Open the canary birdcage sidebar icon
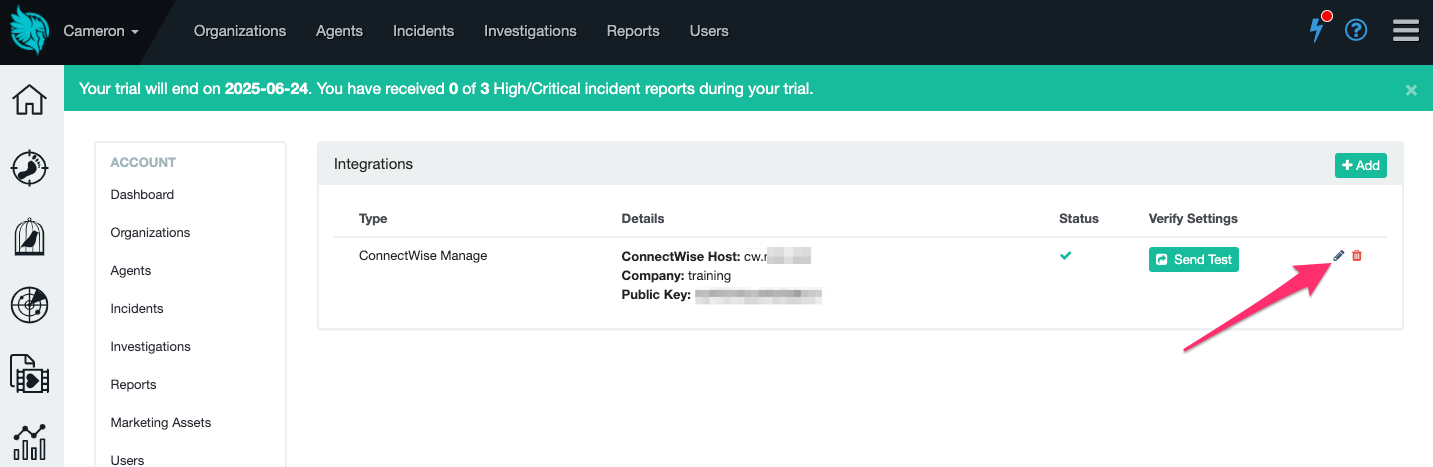 click(x=29, y=237)
